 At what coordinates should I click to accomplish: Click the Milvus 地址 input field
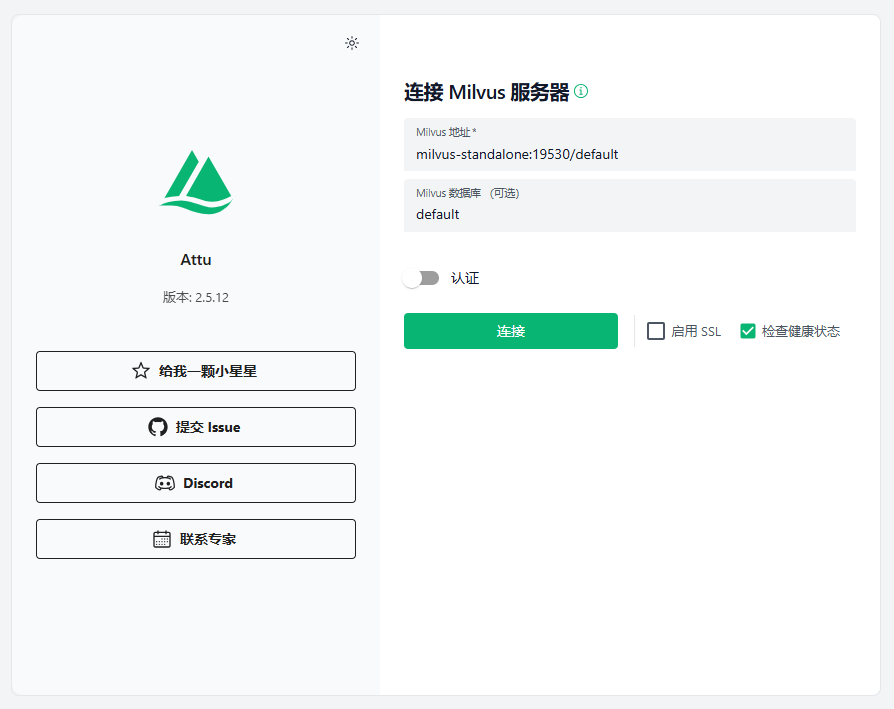[629, 144]
